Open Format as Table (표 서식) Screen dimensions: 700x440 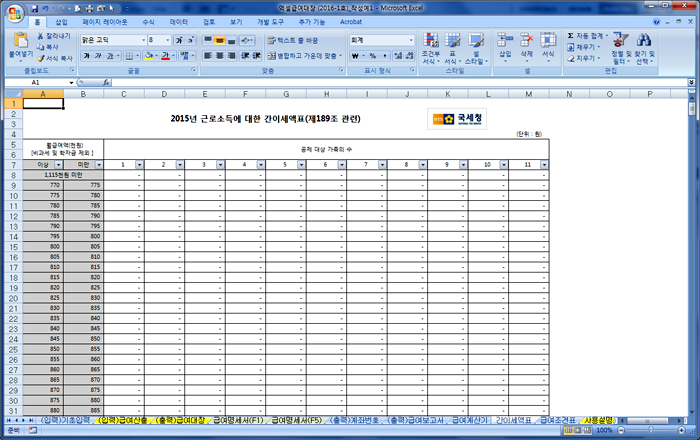452,48
